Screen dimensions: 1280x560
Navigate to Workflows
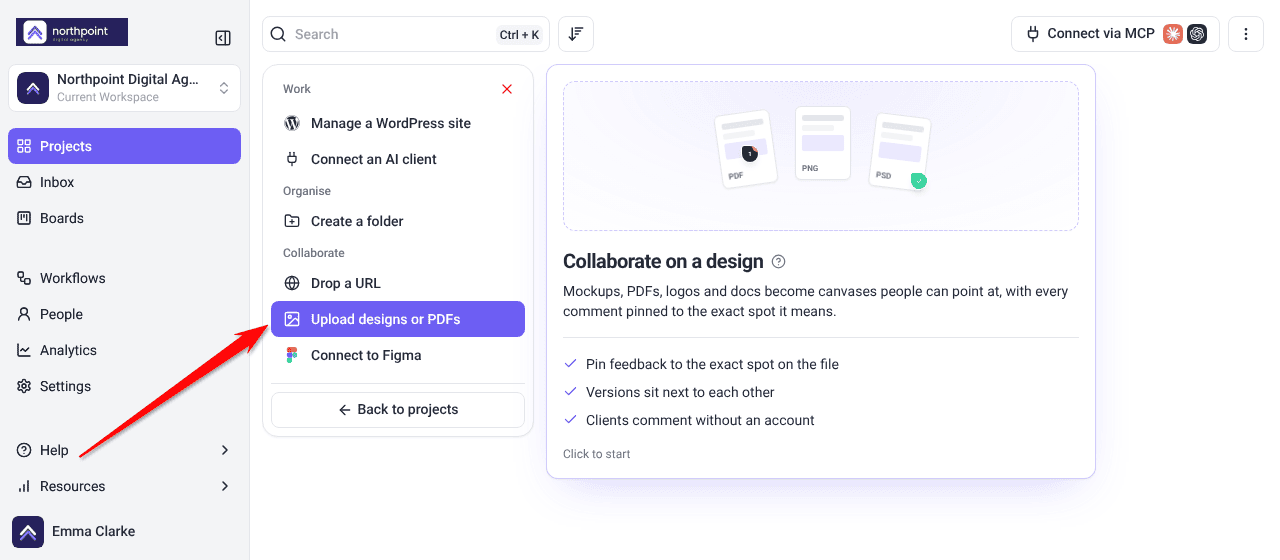pos(124,278)
